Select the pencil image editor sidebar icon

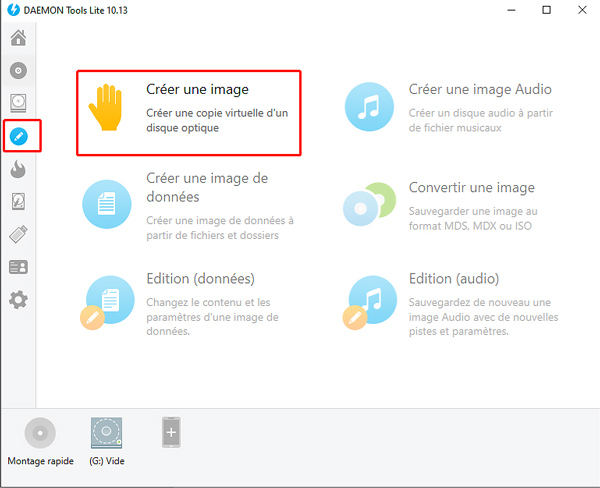[x=19, y=135]
